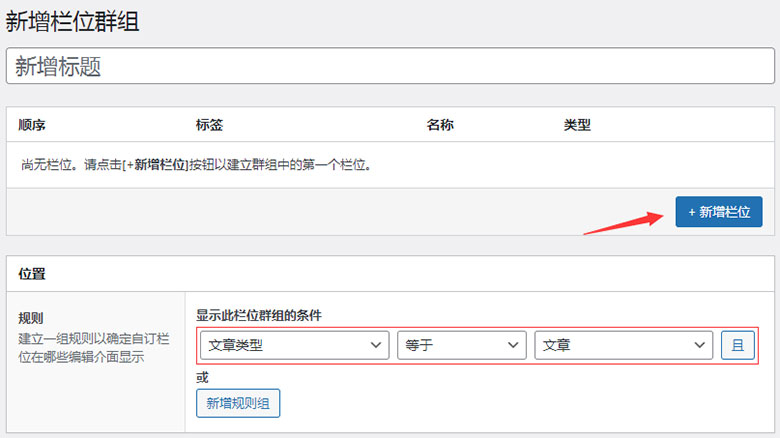Click the 新增标题 title input field

click(389, 67)
